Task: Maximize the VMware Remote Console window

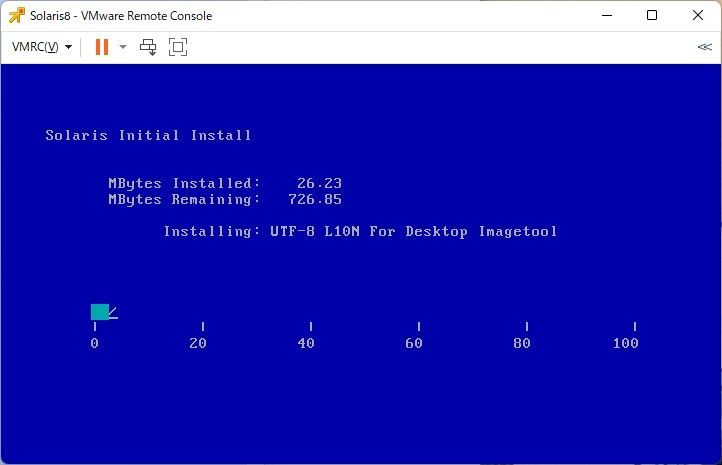Action: pos(652,15)
